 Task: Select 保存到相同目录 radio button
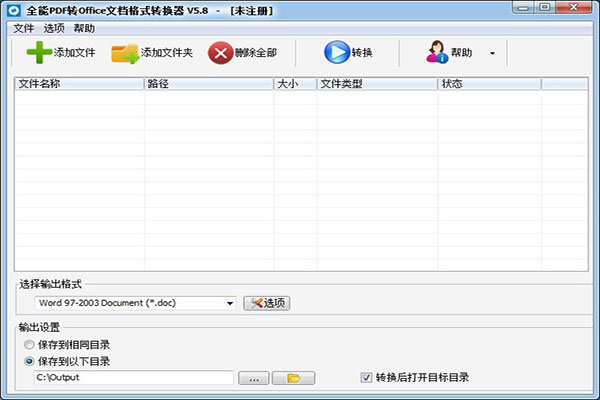[x=29, y=344]
